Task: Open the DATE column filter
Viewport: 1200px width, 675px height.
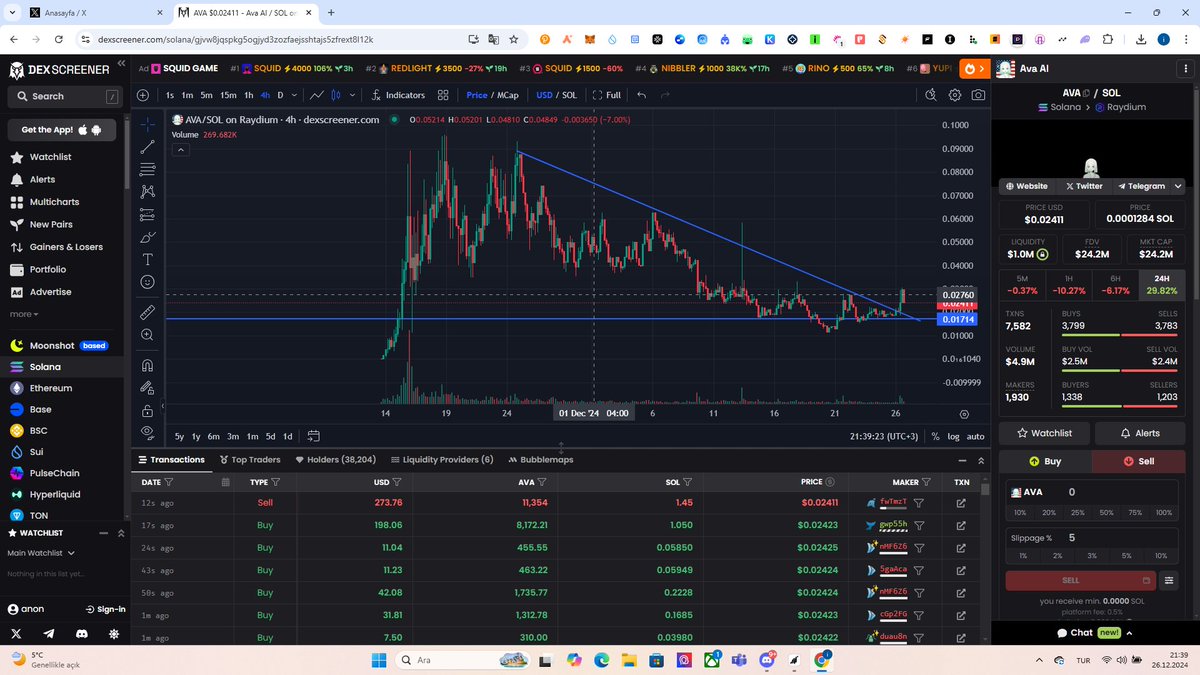Action: pyautogui.click(x=168, y=482)
